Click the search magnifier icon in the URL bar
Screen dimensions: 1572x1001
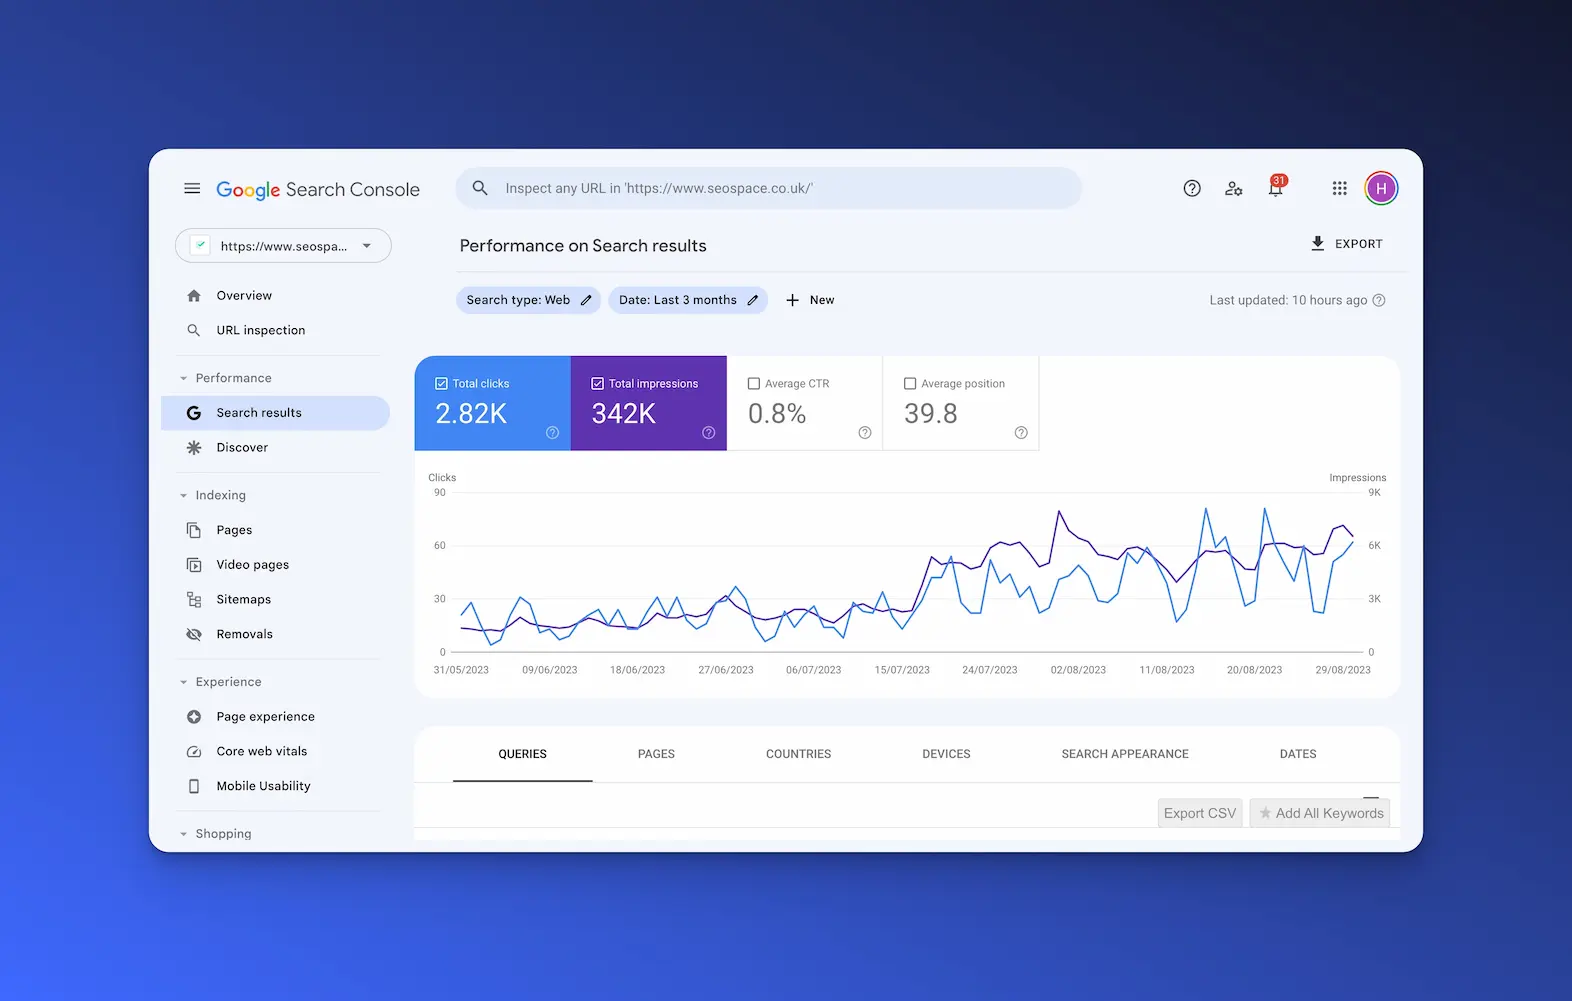tap(480, 188)
